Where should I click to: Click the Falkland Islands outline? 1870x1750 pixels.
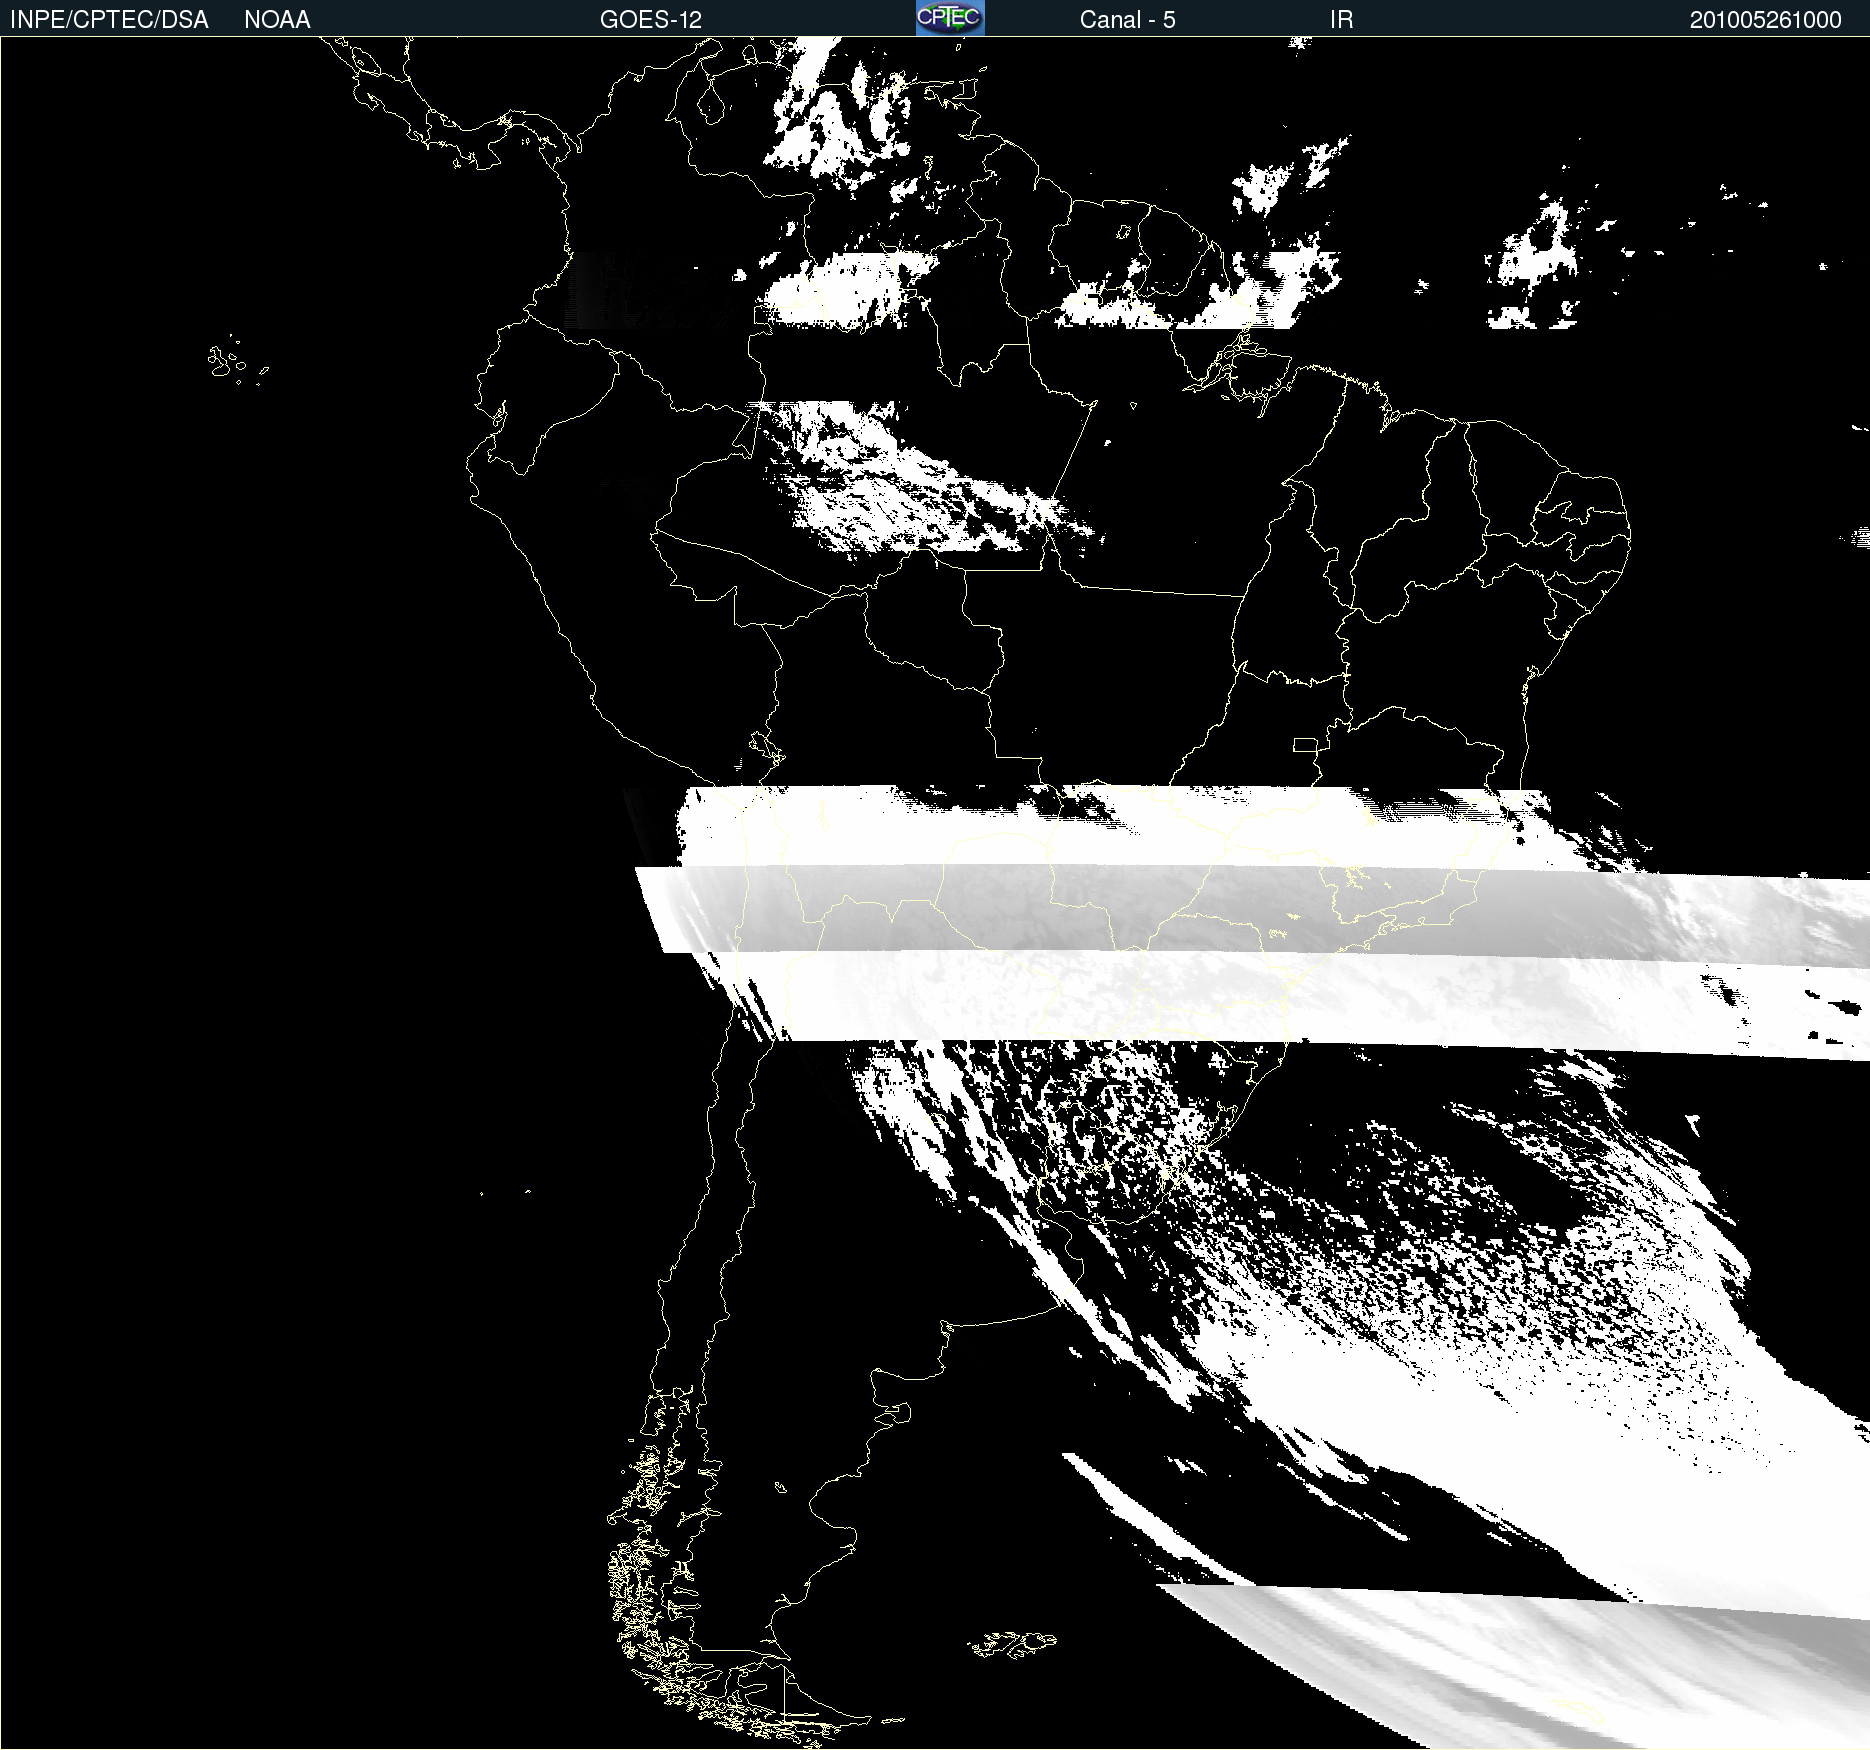tap(1012, 1644)
